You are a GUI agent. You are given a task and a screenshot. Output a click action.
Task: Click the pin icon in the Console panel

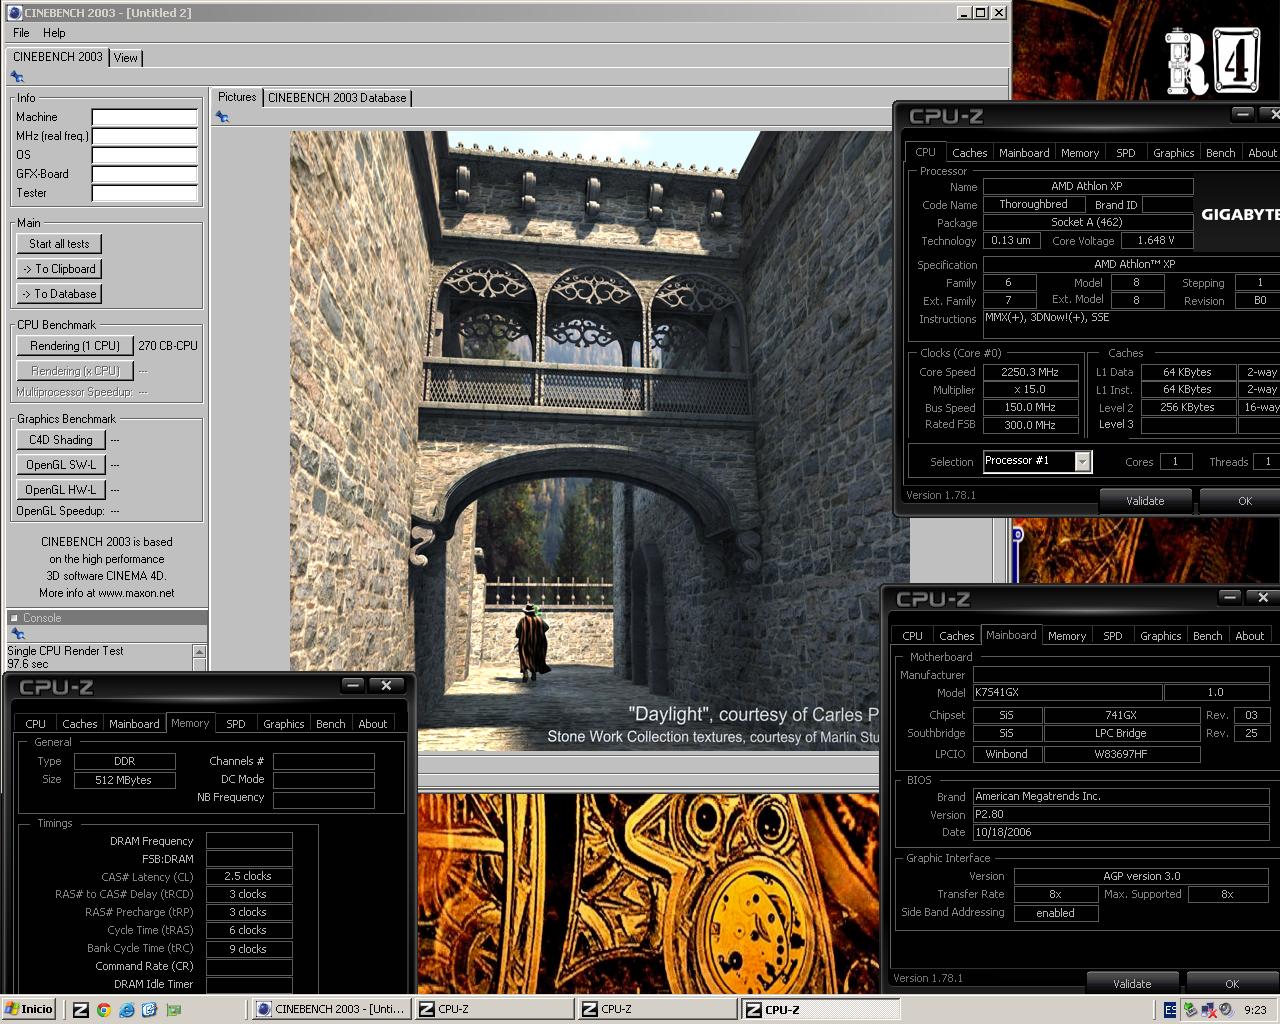[x=17, y=634]
